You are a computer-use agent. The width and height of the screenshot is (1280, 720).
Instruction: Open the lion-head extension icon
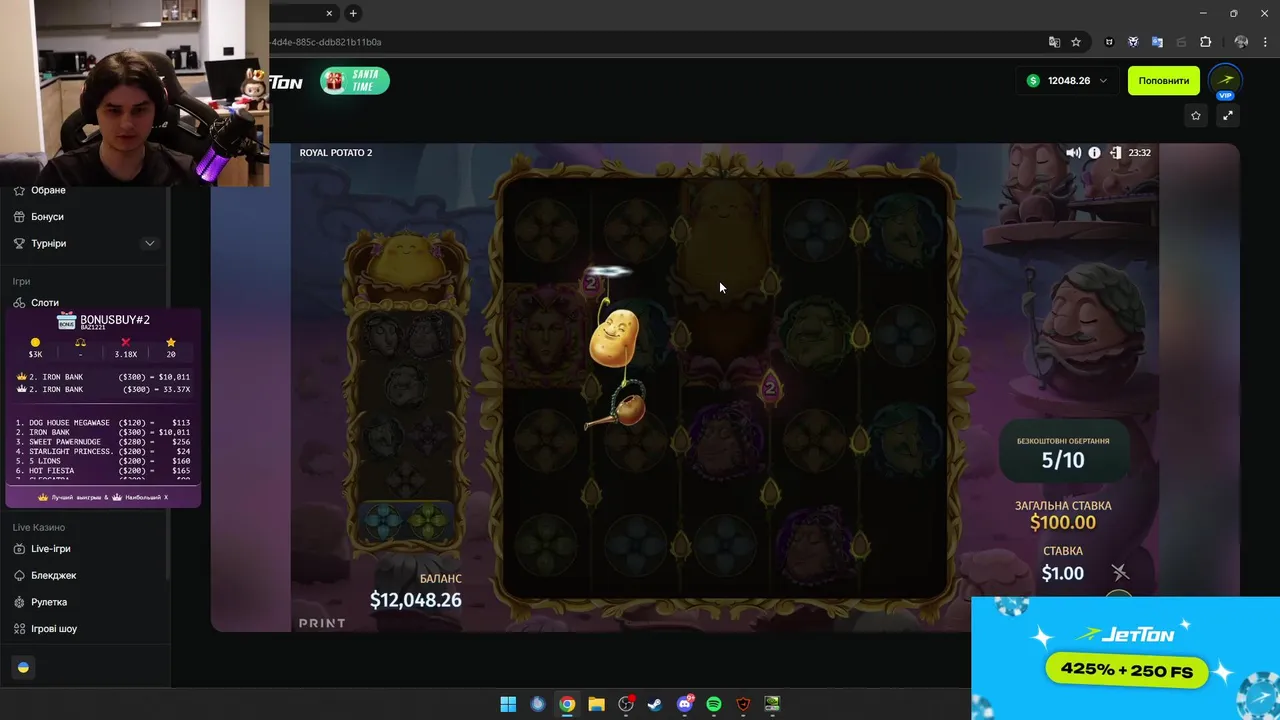1133,42
